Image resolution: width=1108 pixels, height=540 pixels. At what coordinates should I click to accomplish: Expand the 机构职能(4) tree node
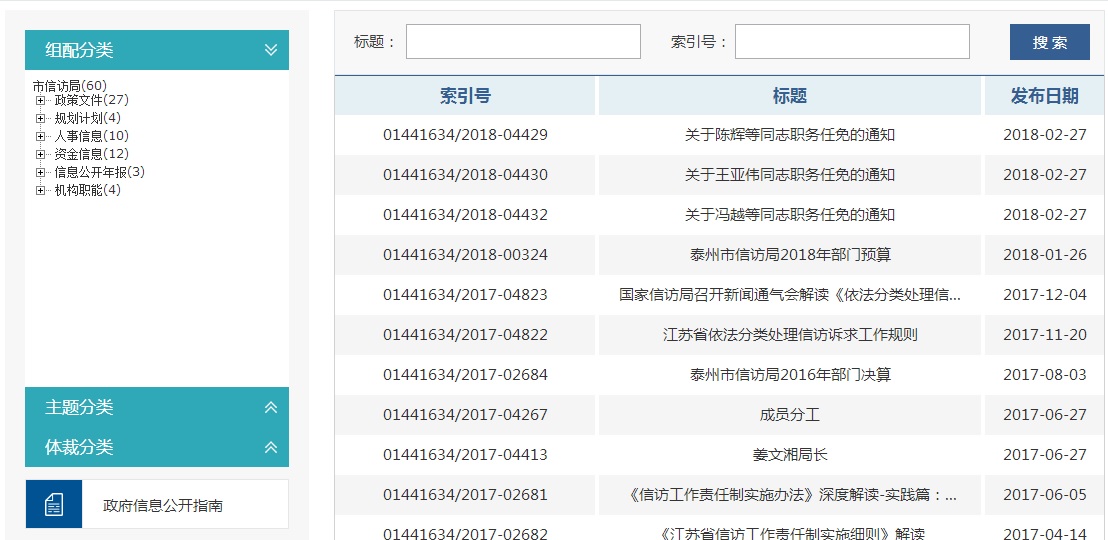40,190
